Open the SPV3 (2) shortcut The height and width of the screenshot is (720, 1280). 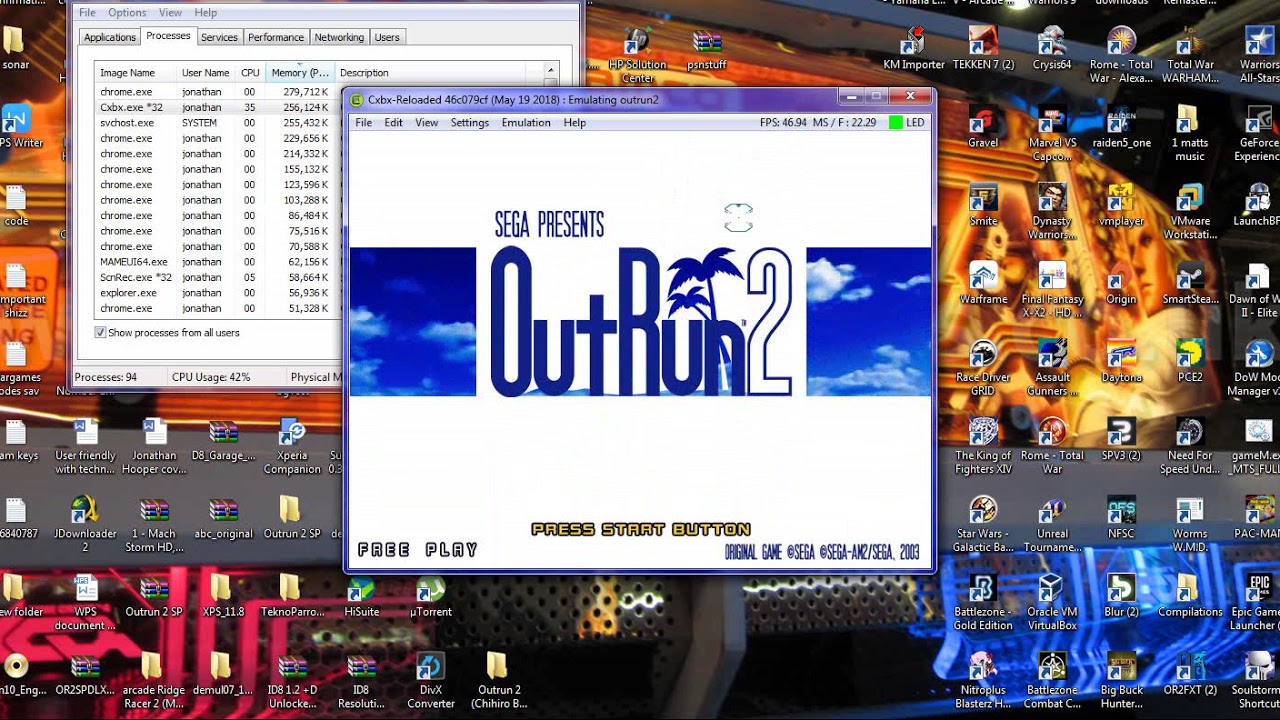click(x=1121, y=438)
